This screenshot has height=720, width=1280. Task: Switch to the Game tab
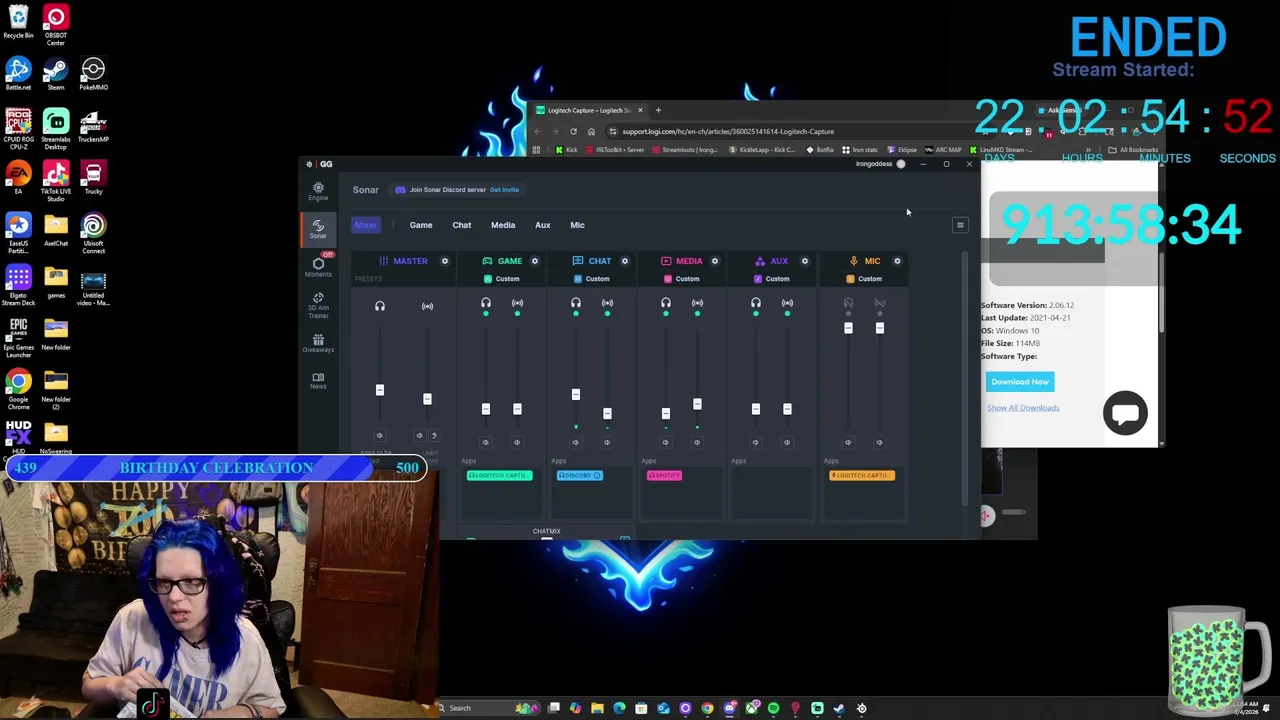pos(421,225)
